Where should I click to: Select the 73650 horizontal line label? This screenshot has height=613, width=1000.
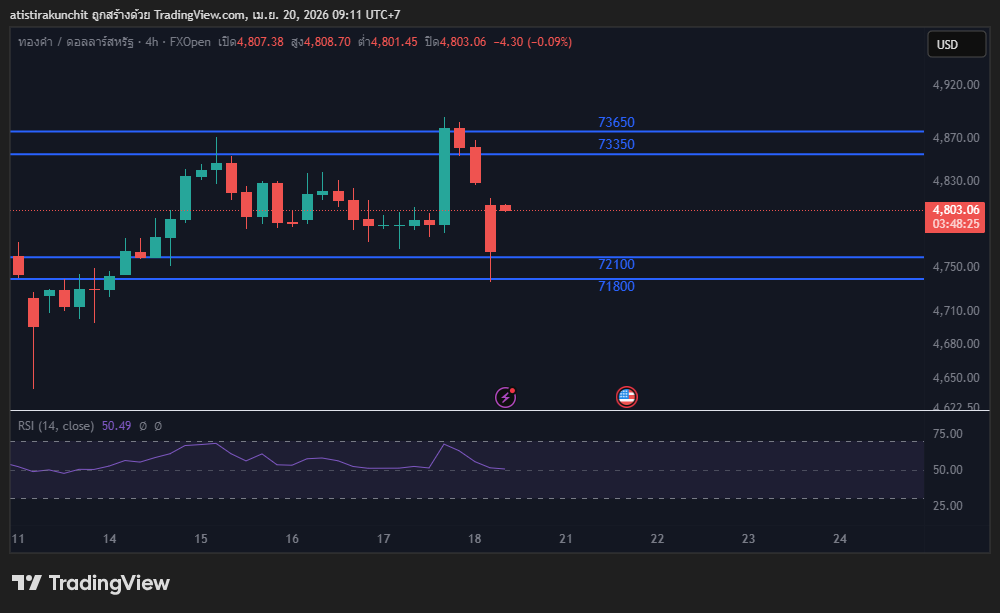(616, 122)
